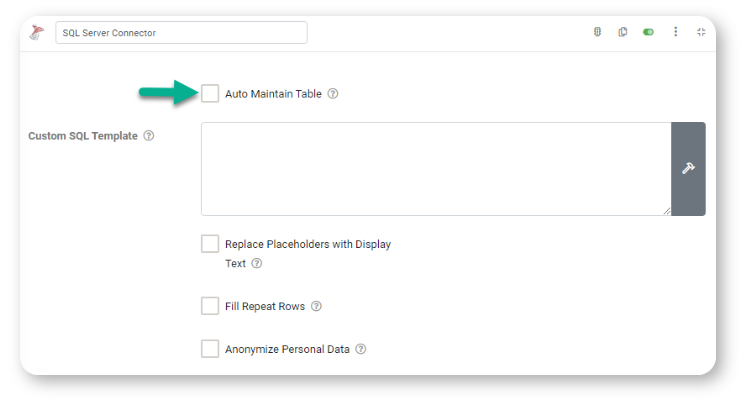Open help for Fill Repeat Rows
The image size is (742, 401).
316,306
